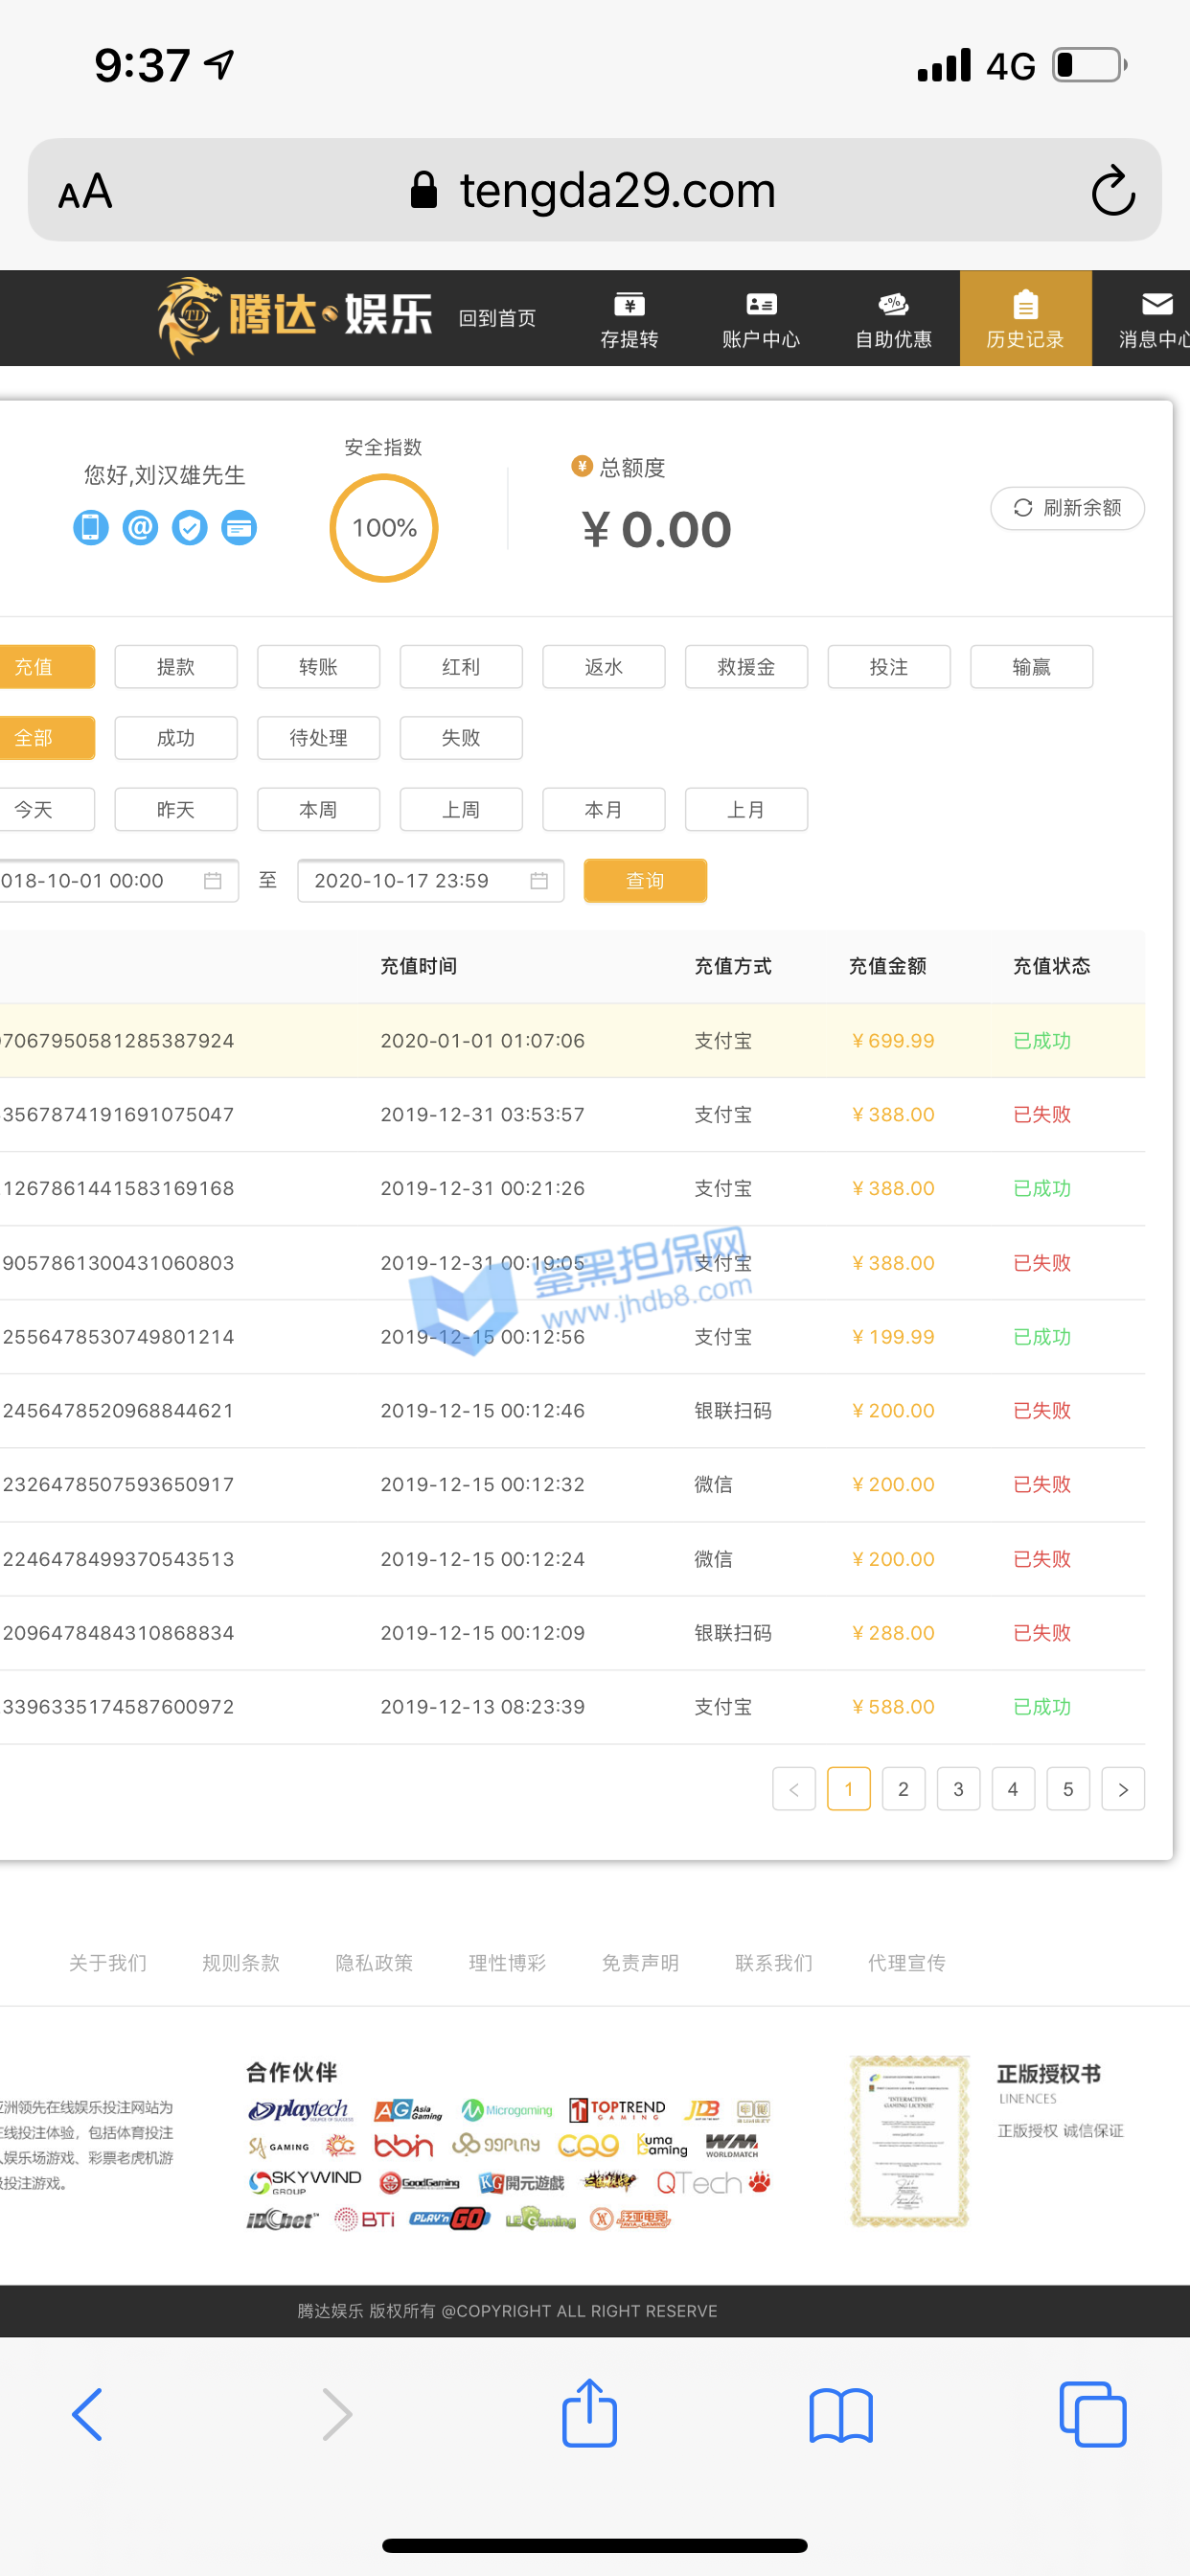Click the 刷新余额 refresh balance button
This screenshot has width=1190, height=2576.
tap(1067, 508)
